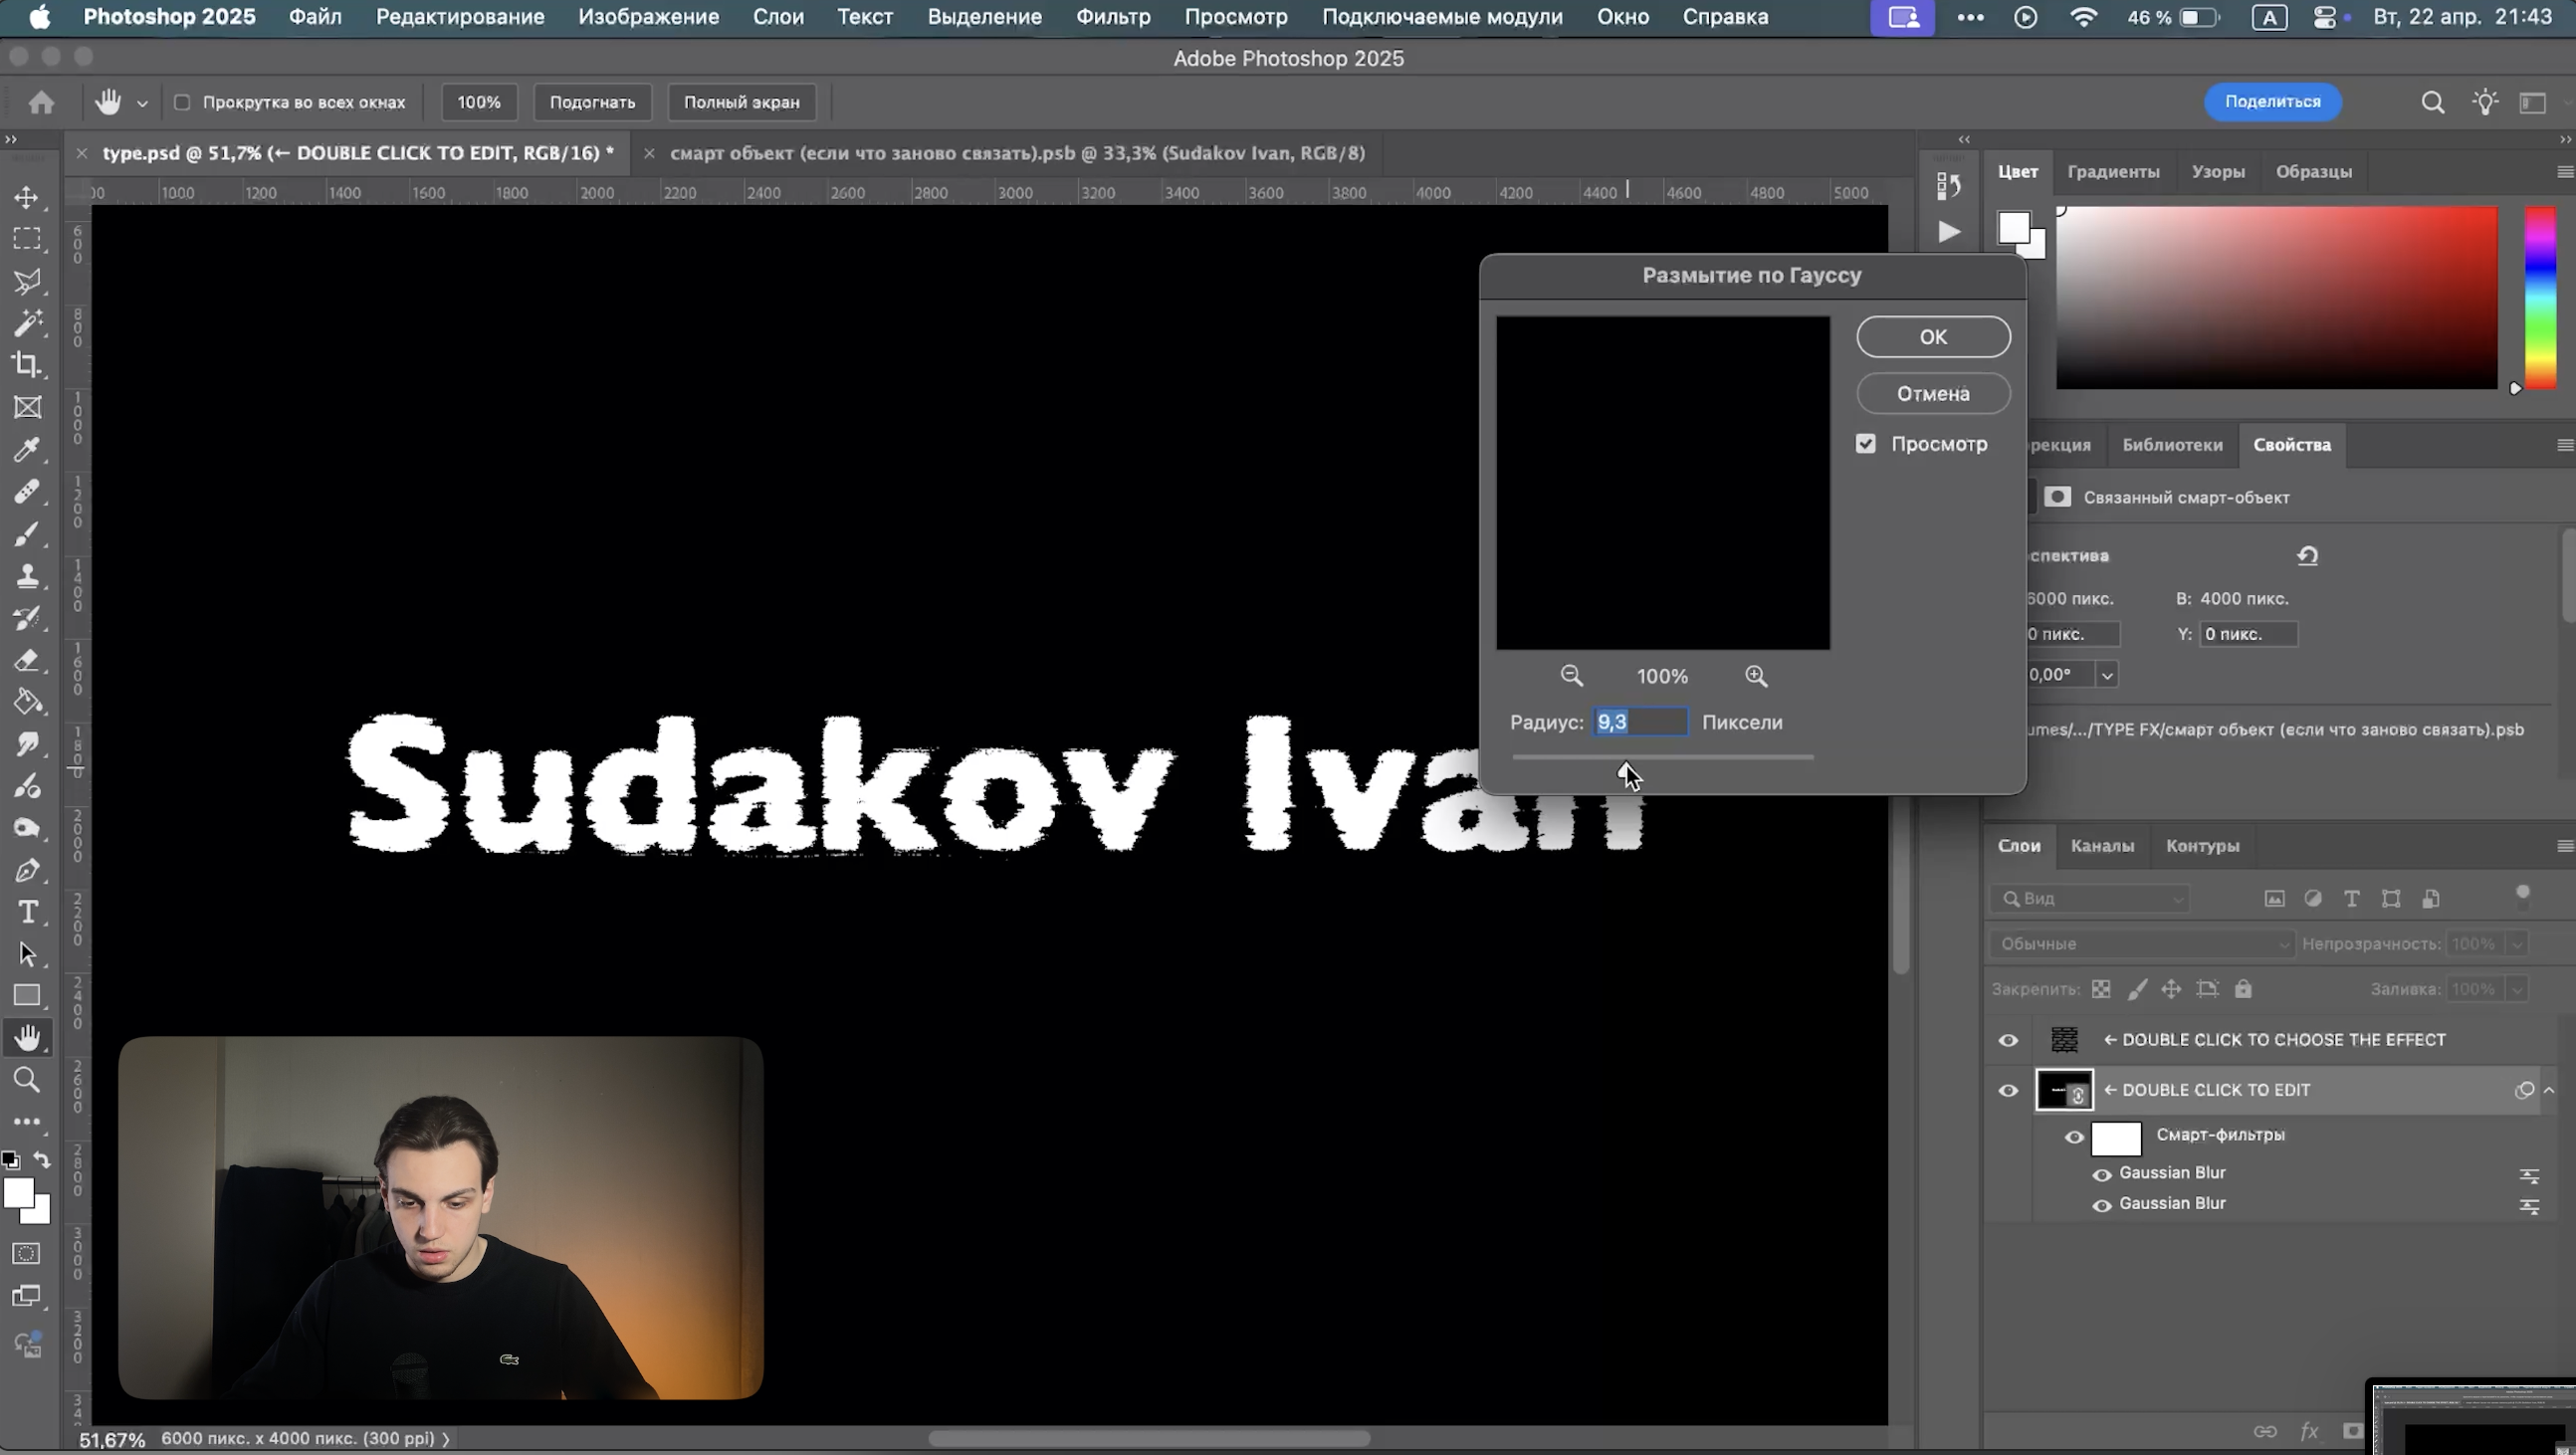Enable Прокрутка во всех окнах checkbox
The height and width of the screenshot is (1455, 2576).
[x=182, y=102]
